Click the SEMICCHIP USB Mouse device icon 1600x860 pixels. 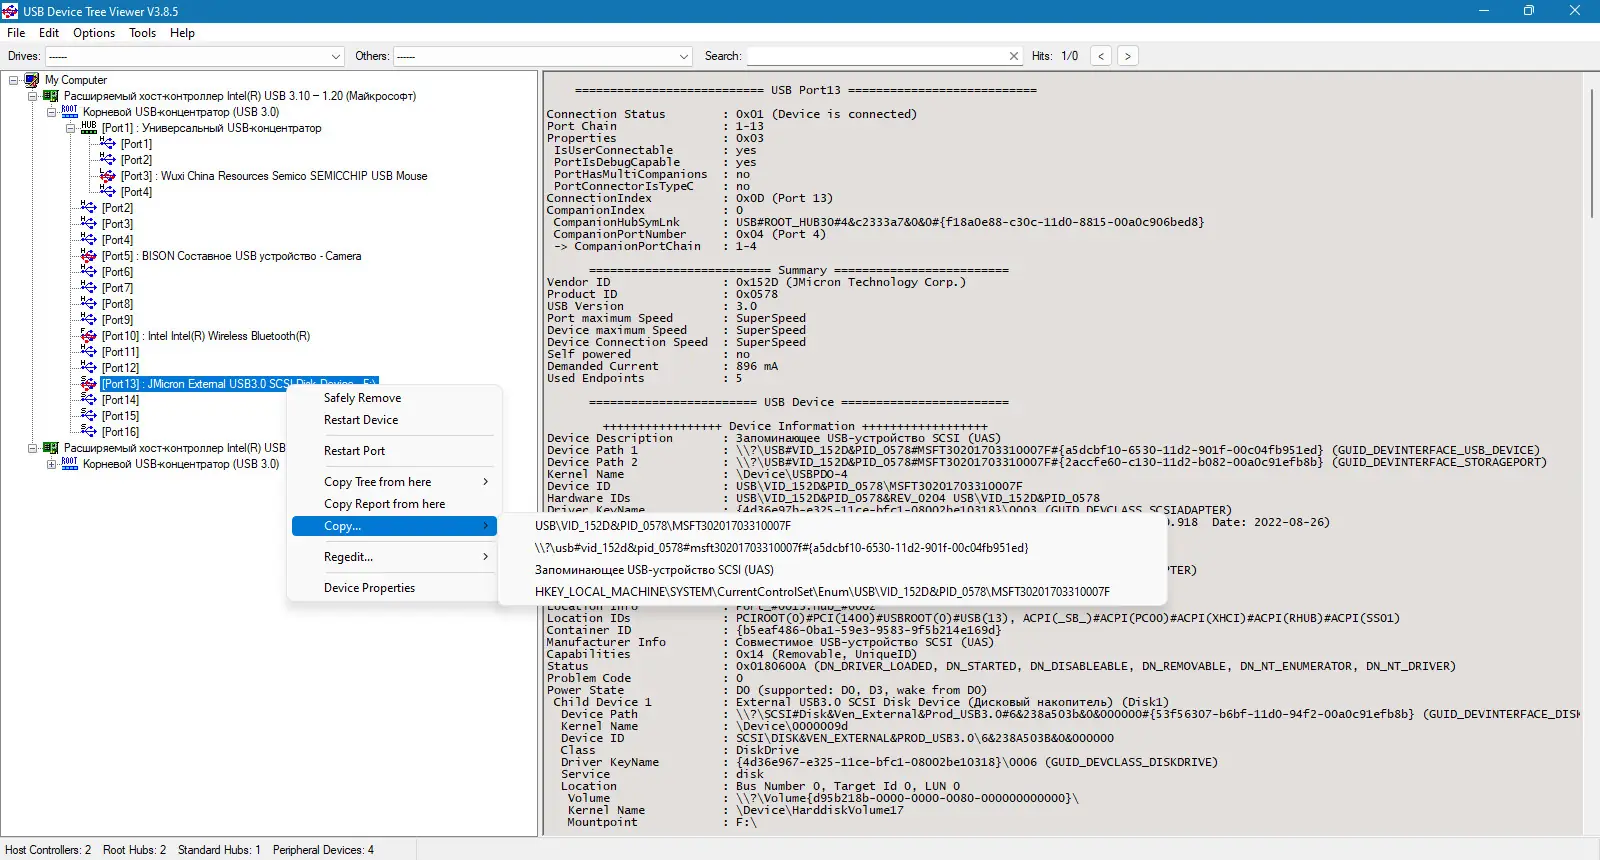coord(108,176)
